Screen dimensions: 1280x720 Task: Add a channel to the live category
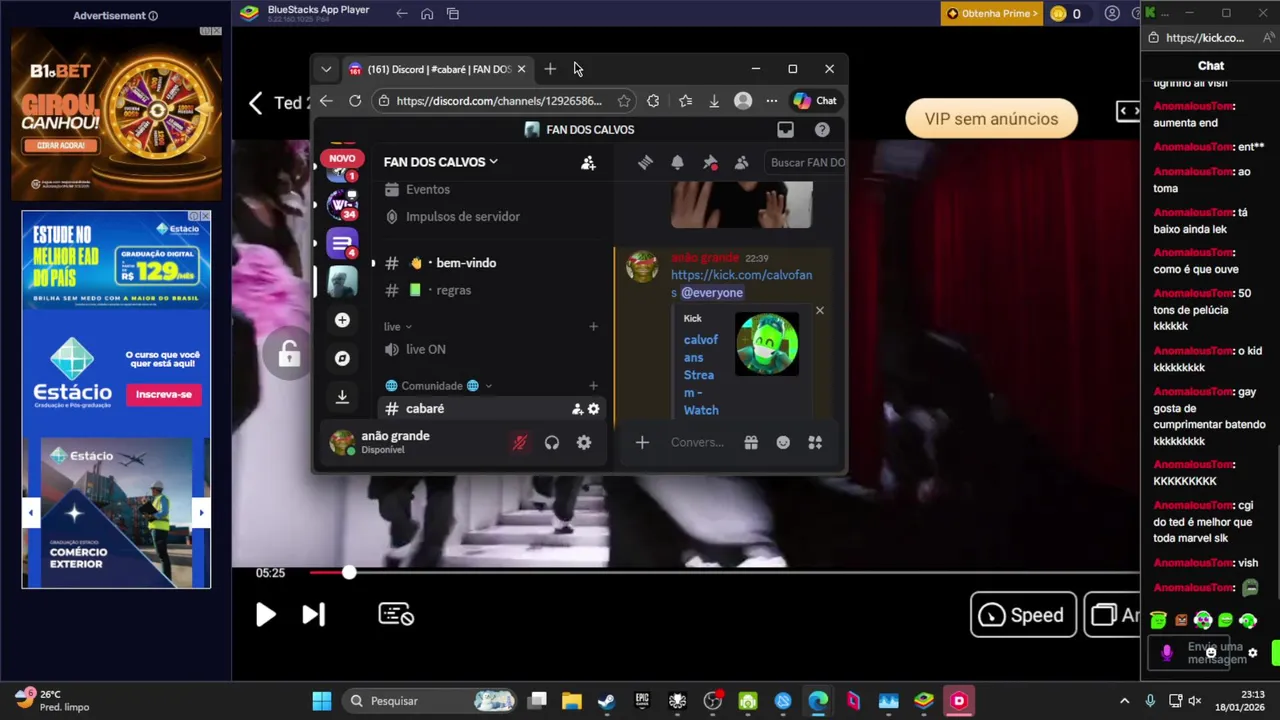[x=593, y=326]
